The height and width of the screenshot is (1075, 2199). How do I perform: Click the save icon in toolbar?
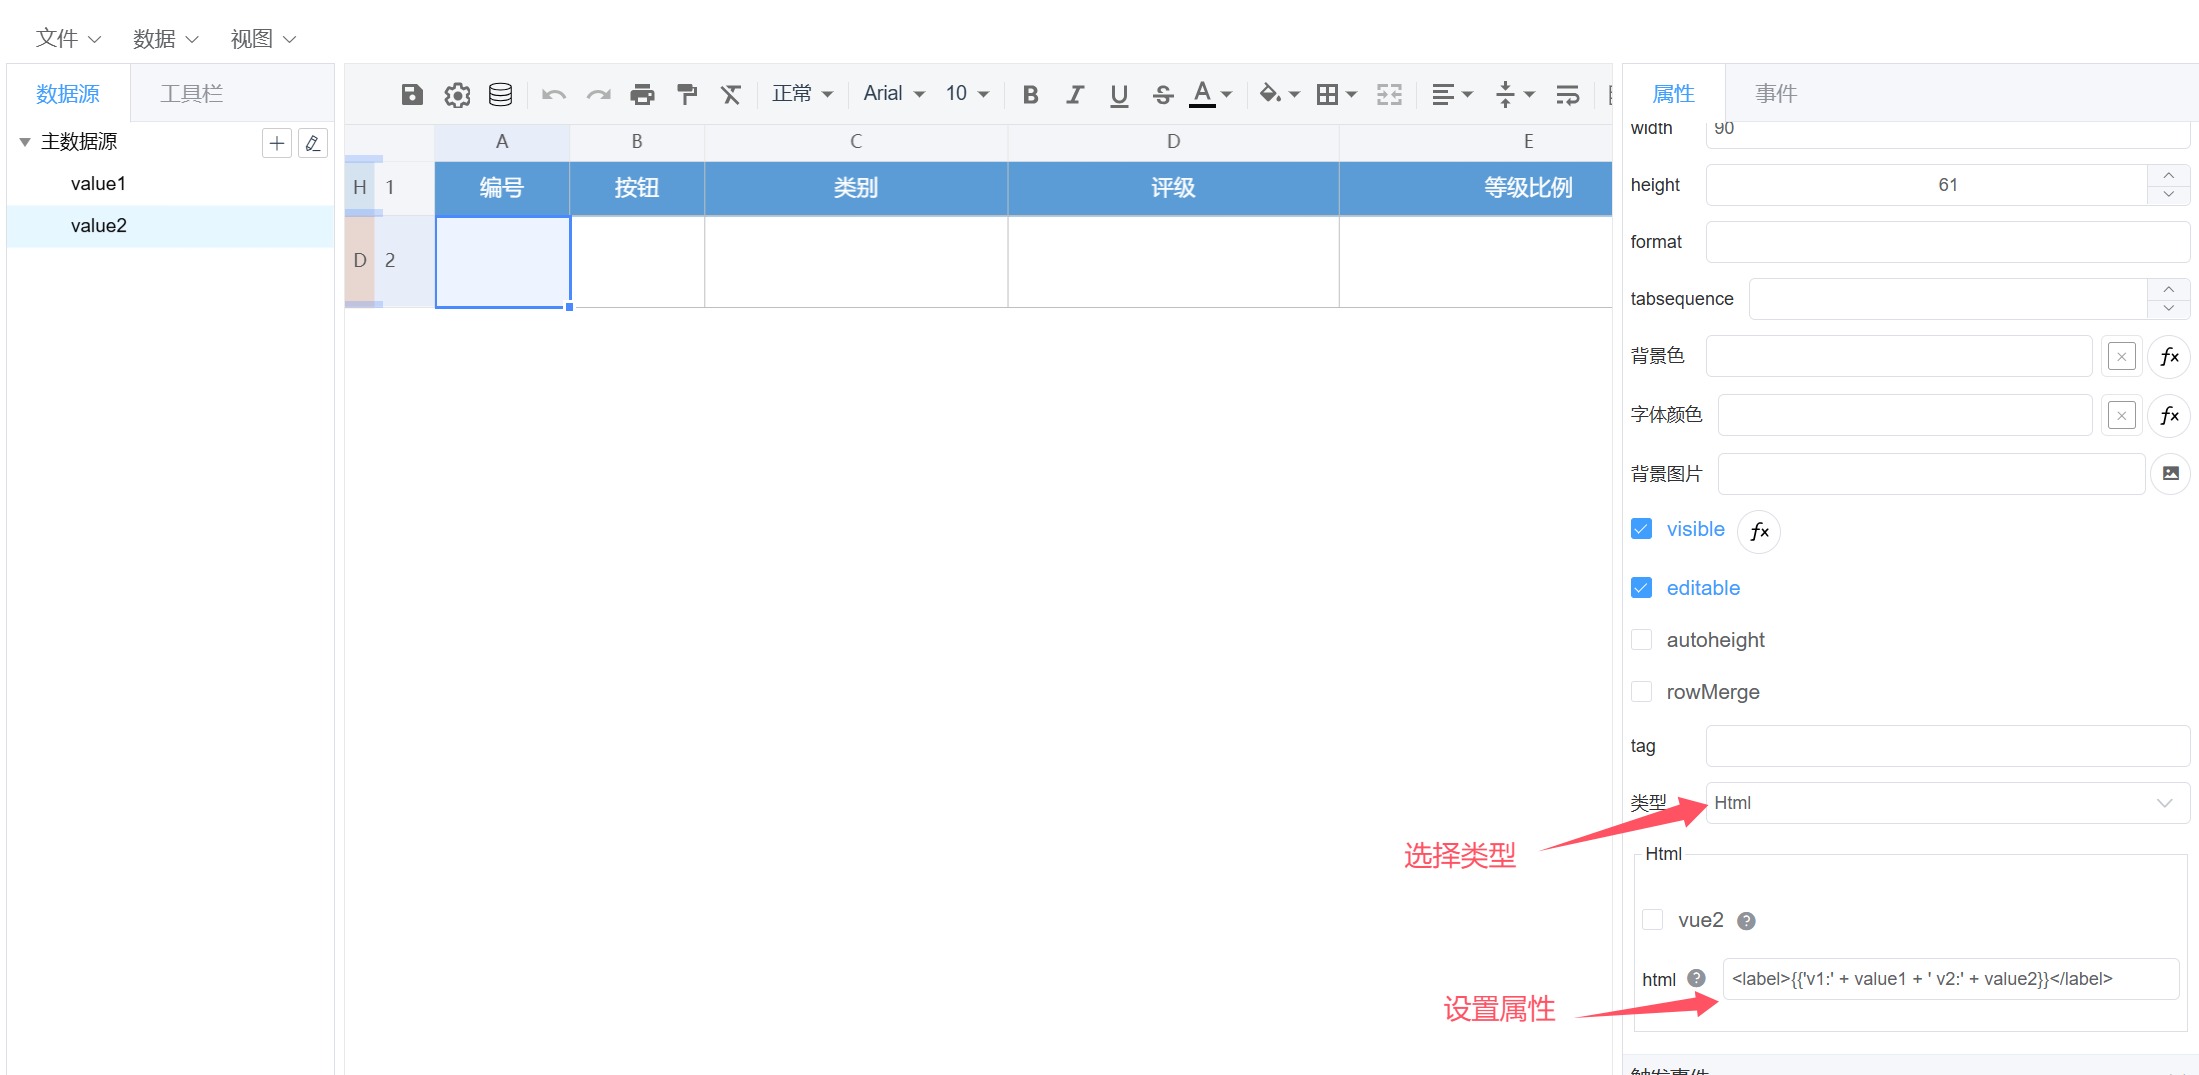click(x=412, y=94)
